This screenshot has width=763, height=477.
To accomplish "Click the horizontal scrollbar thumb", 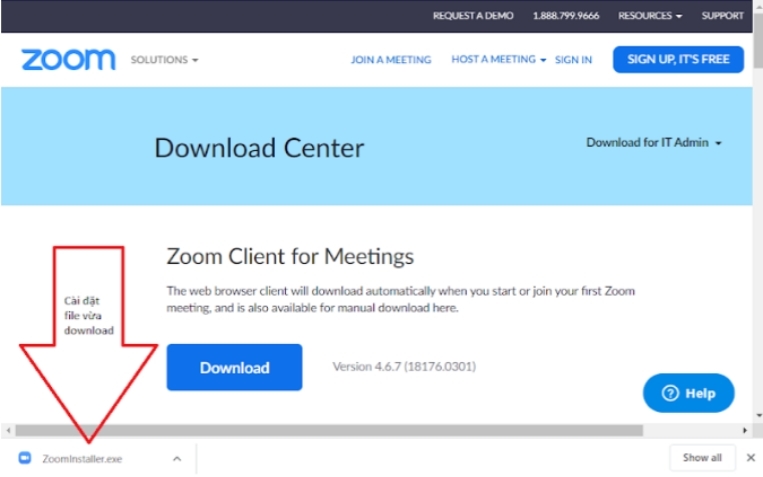I will (330, 431).
